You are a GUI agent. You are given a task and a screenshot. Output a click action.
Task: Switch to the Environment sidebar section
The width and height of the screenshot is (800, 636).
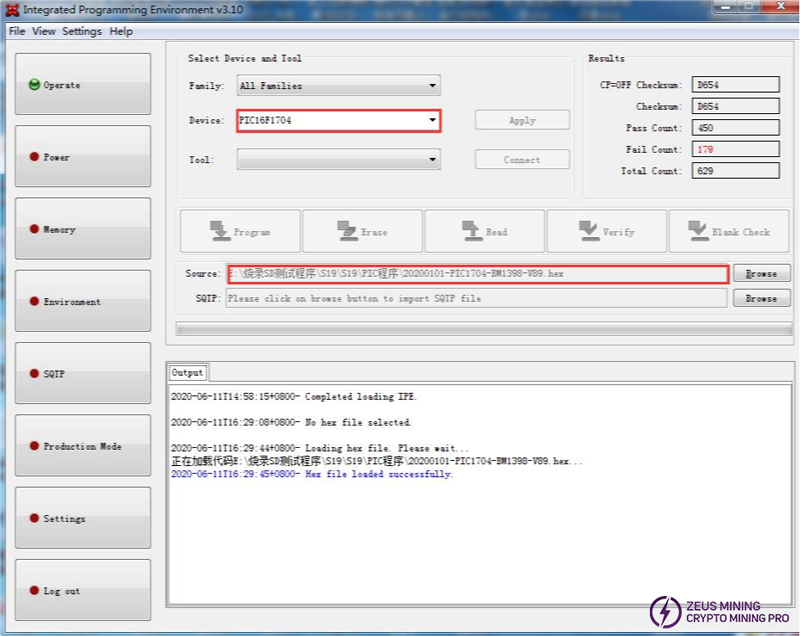tap(83, 302)
